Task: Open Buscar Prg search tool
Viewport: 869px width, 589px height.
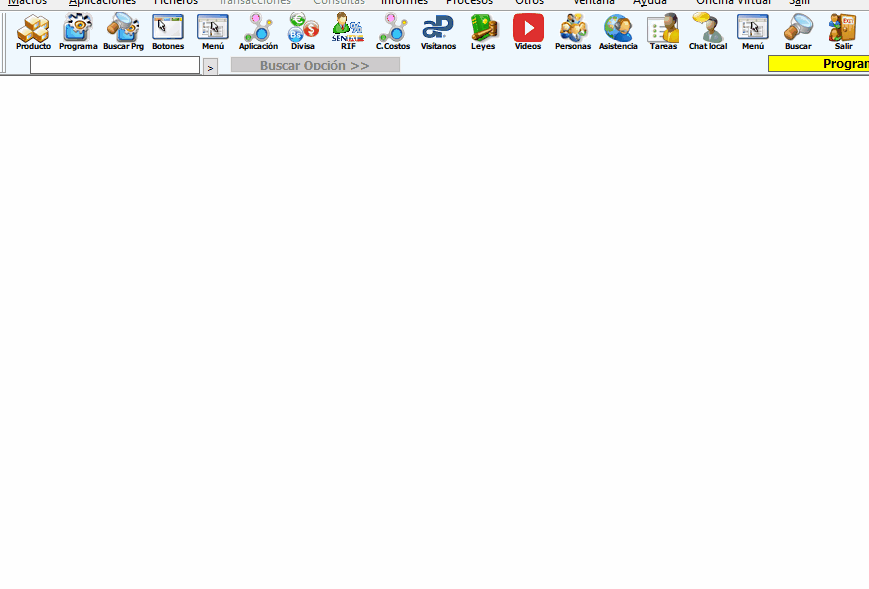Action: point(123,30)
